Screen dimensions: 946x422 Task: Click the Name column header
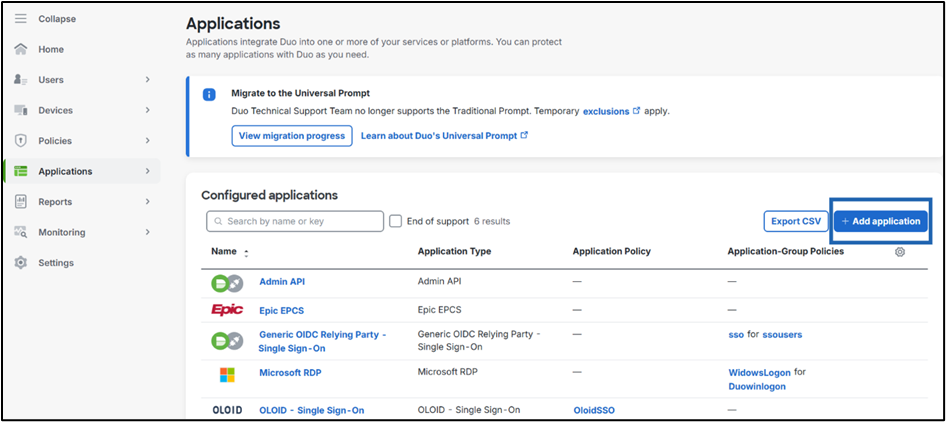pyautogui.click(x=224, y=251)
